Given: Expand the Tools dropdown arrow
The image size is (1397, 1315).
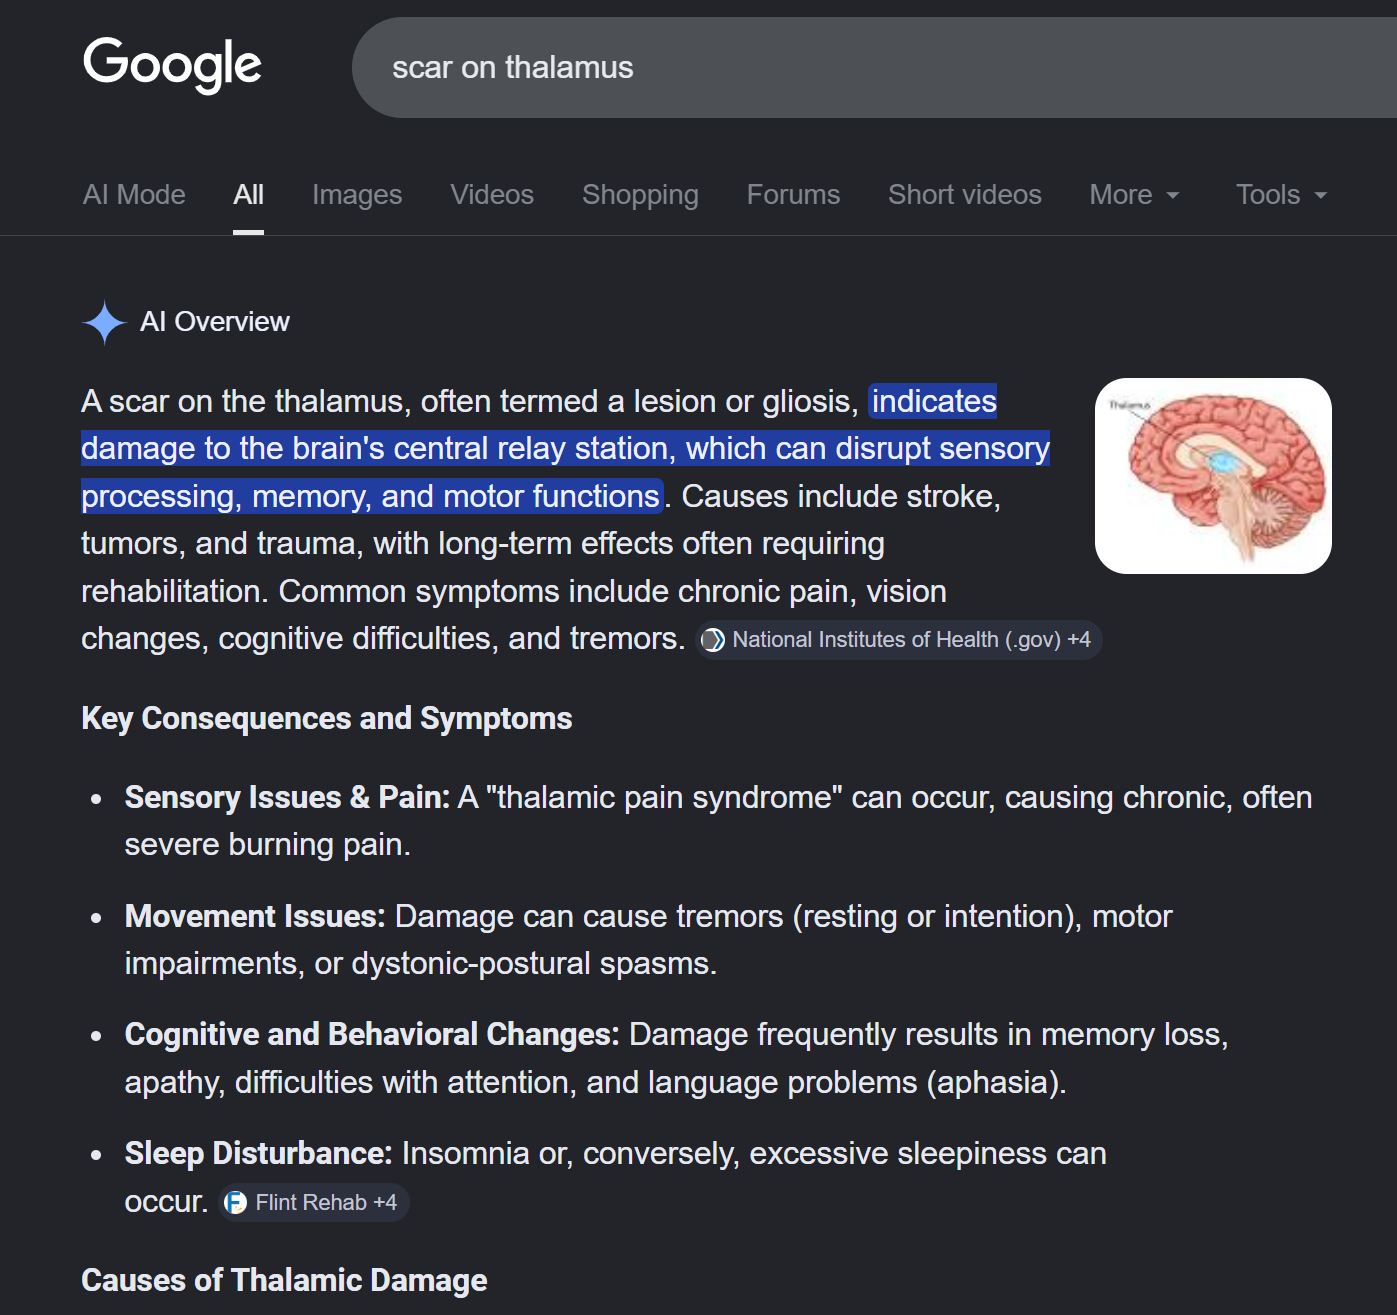Looking at the screenshot, I should tap(1321, 195).
